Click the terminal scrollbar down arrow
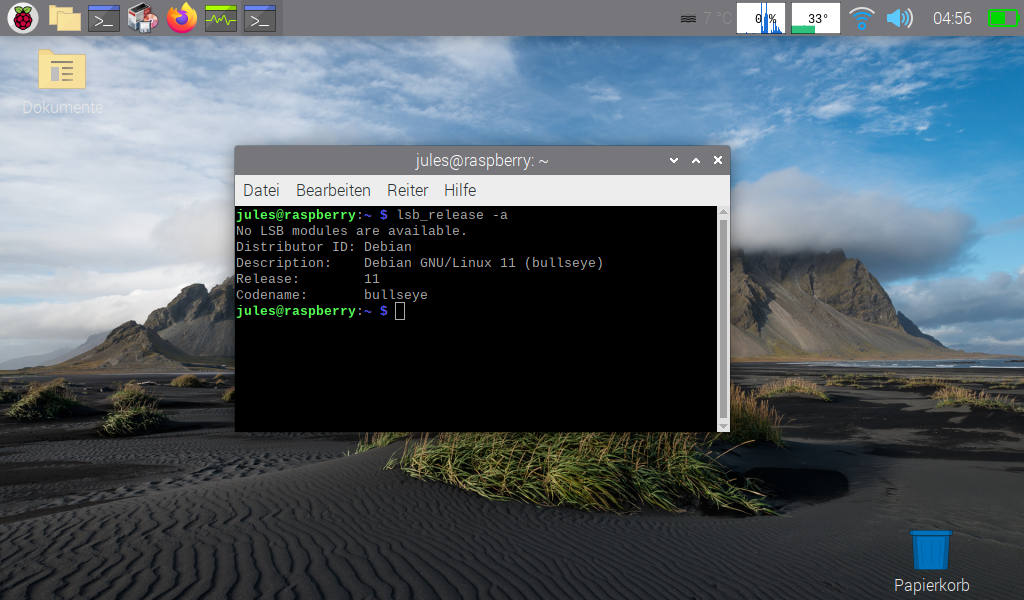The height and width of the screenshot is (600, 1024). (x=723, y=426)
